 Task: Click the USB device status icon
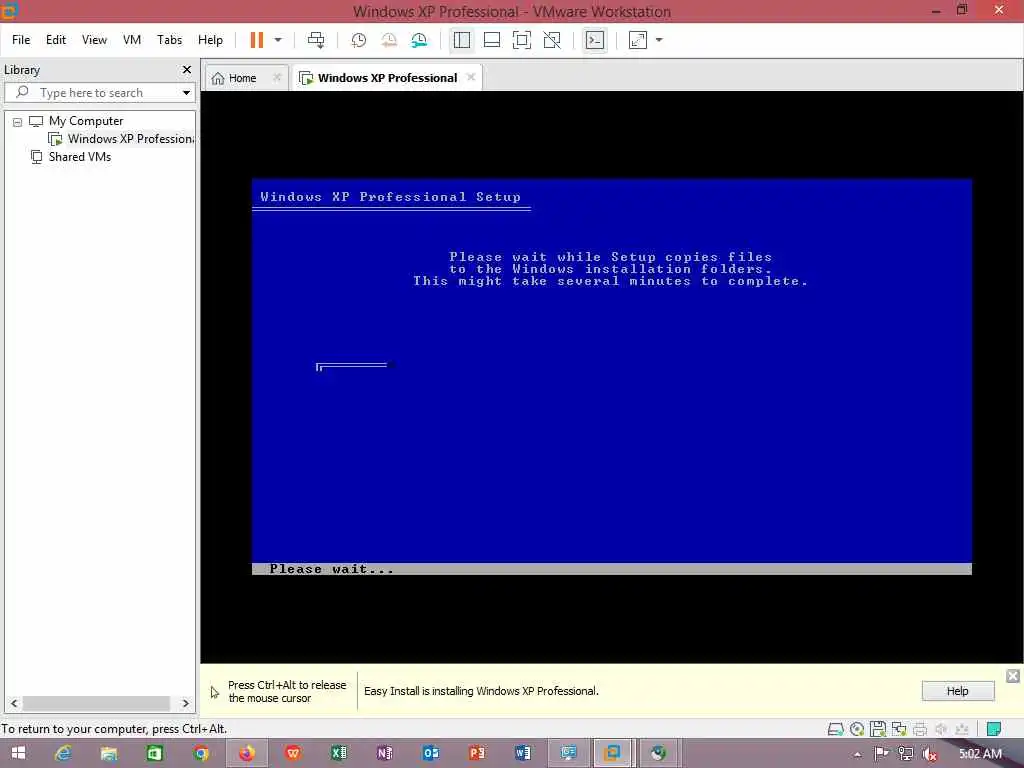tap(962, 729)
